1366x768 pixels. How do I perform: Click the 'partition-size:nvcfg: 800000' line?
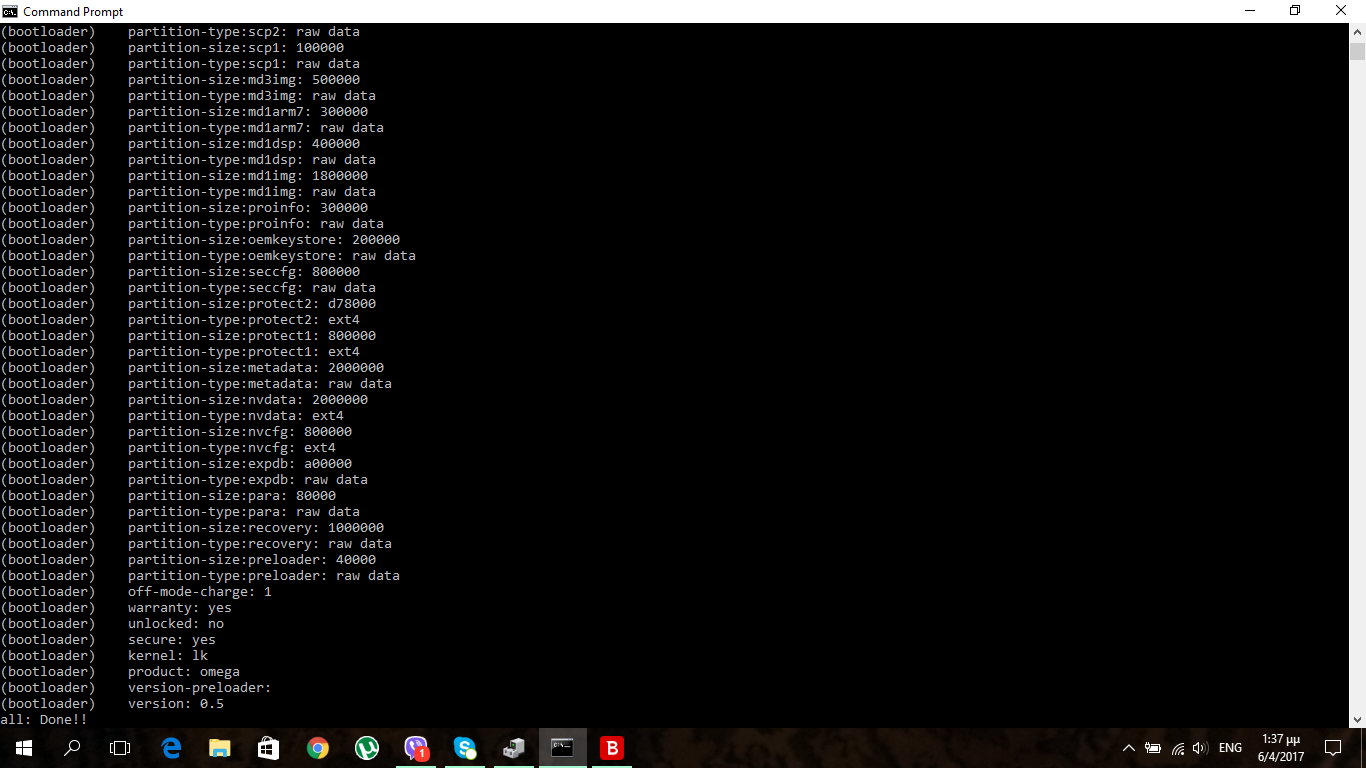[240, 432]
